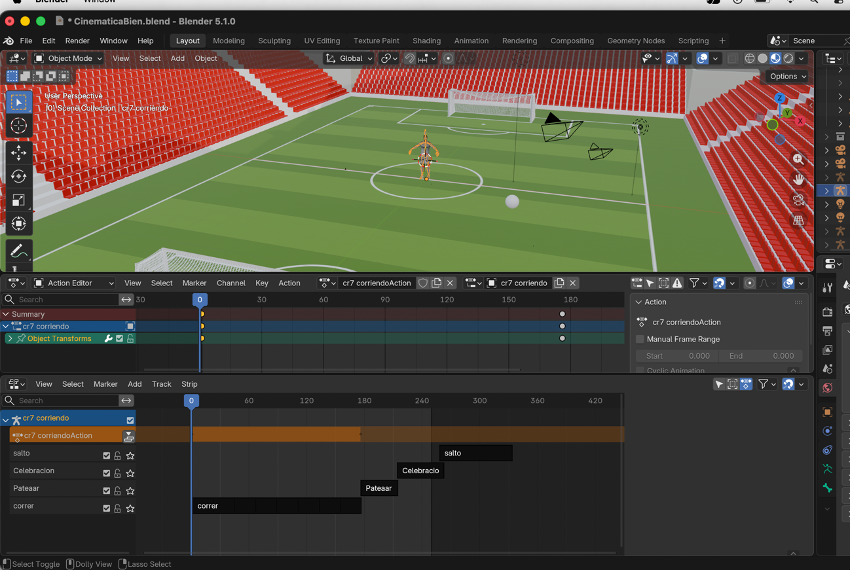Screen dimensions: 850x570
Task: Uncheck the Celebracion track mute checkbox
Action: click(107, 472)
